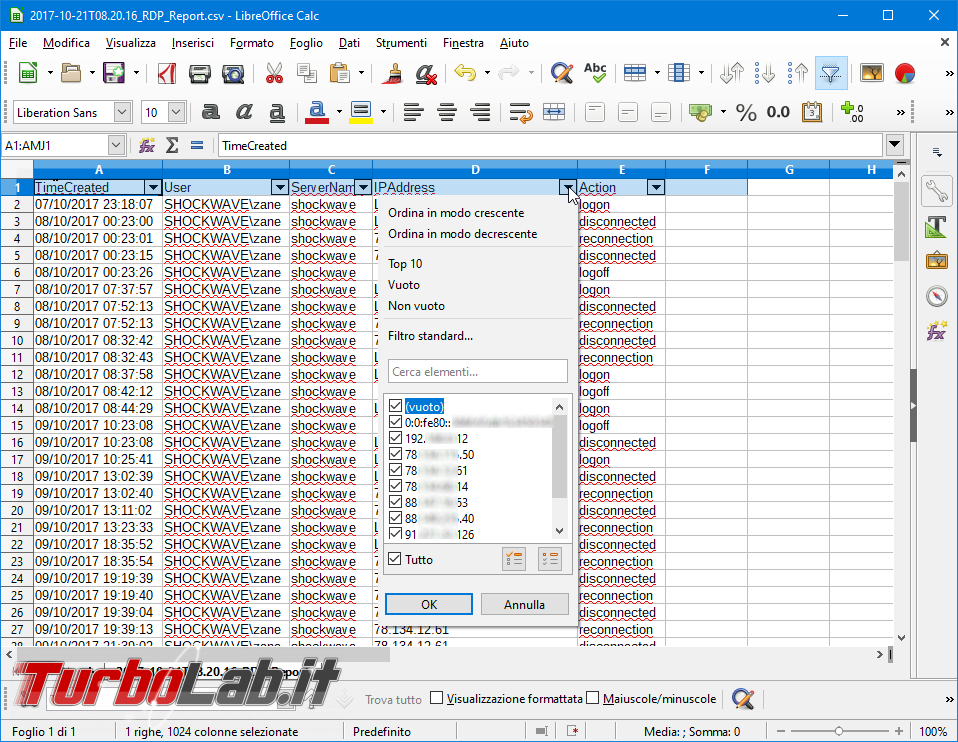
Task: Enable Maiuscole/minuscole checkbox
Action: (592, 698)
